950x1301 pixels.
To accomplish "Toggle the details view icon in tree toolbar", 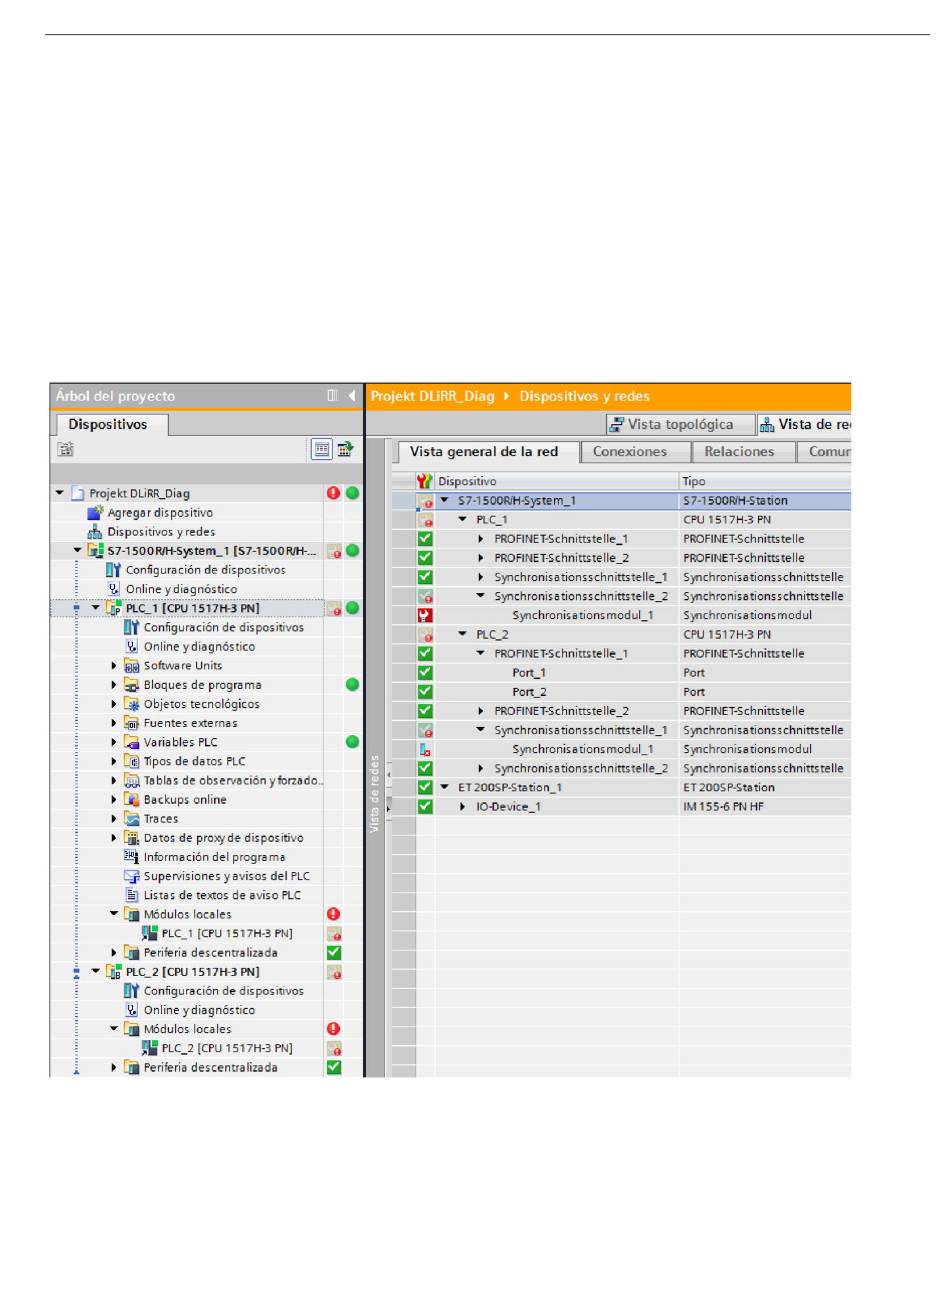I will pyautogui.click(x=322, y=450).
